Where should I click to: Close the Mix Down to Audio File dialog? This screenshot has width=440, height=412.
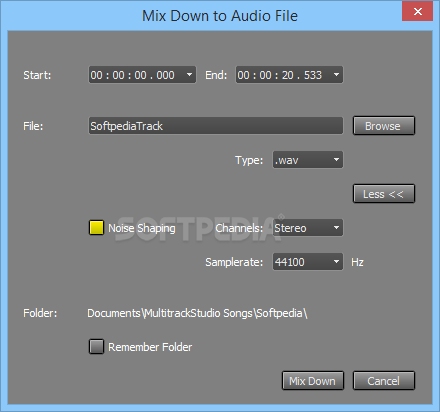(417, 12)
